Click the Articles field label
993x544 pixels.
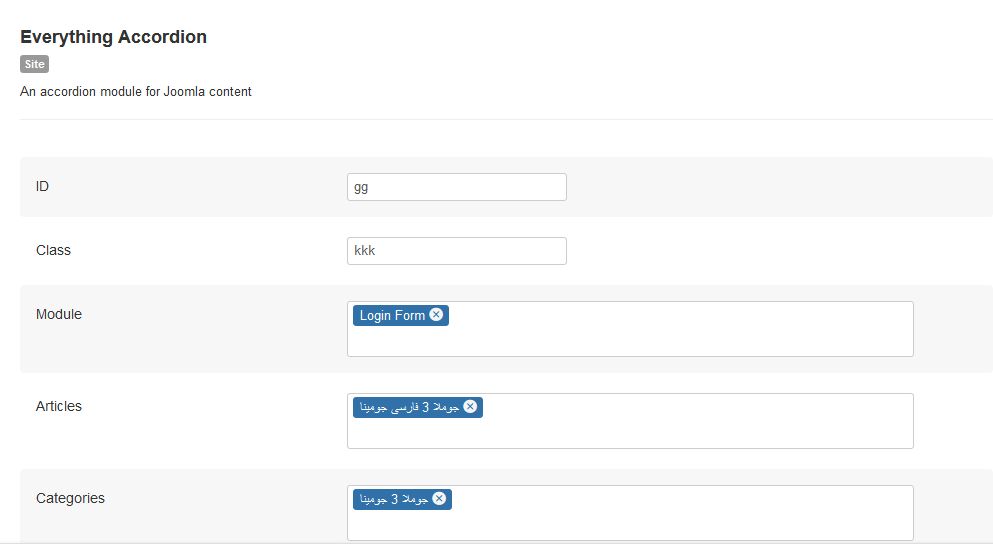(x=59, y=406)
